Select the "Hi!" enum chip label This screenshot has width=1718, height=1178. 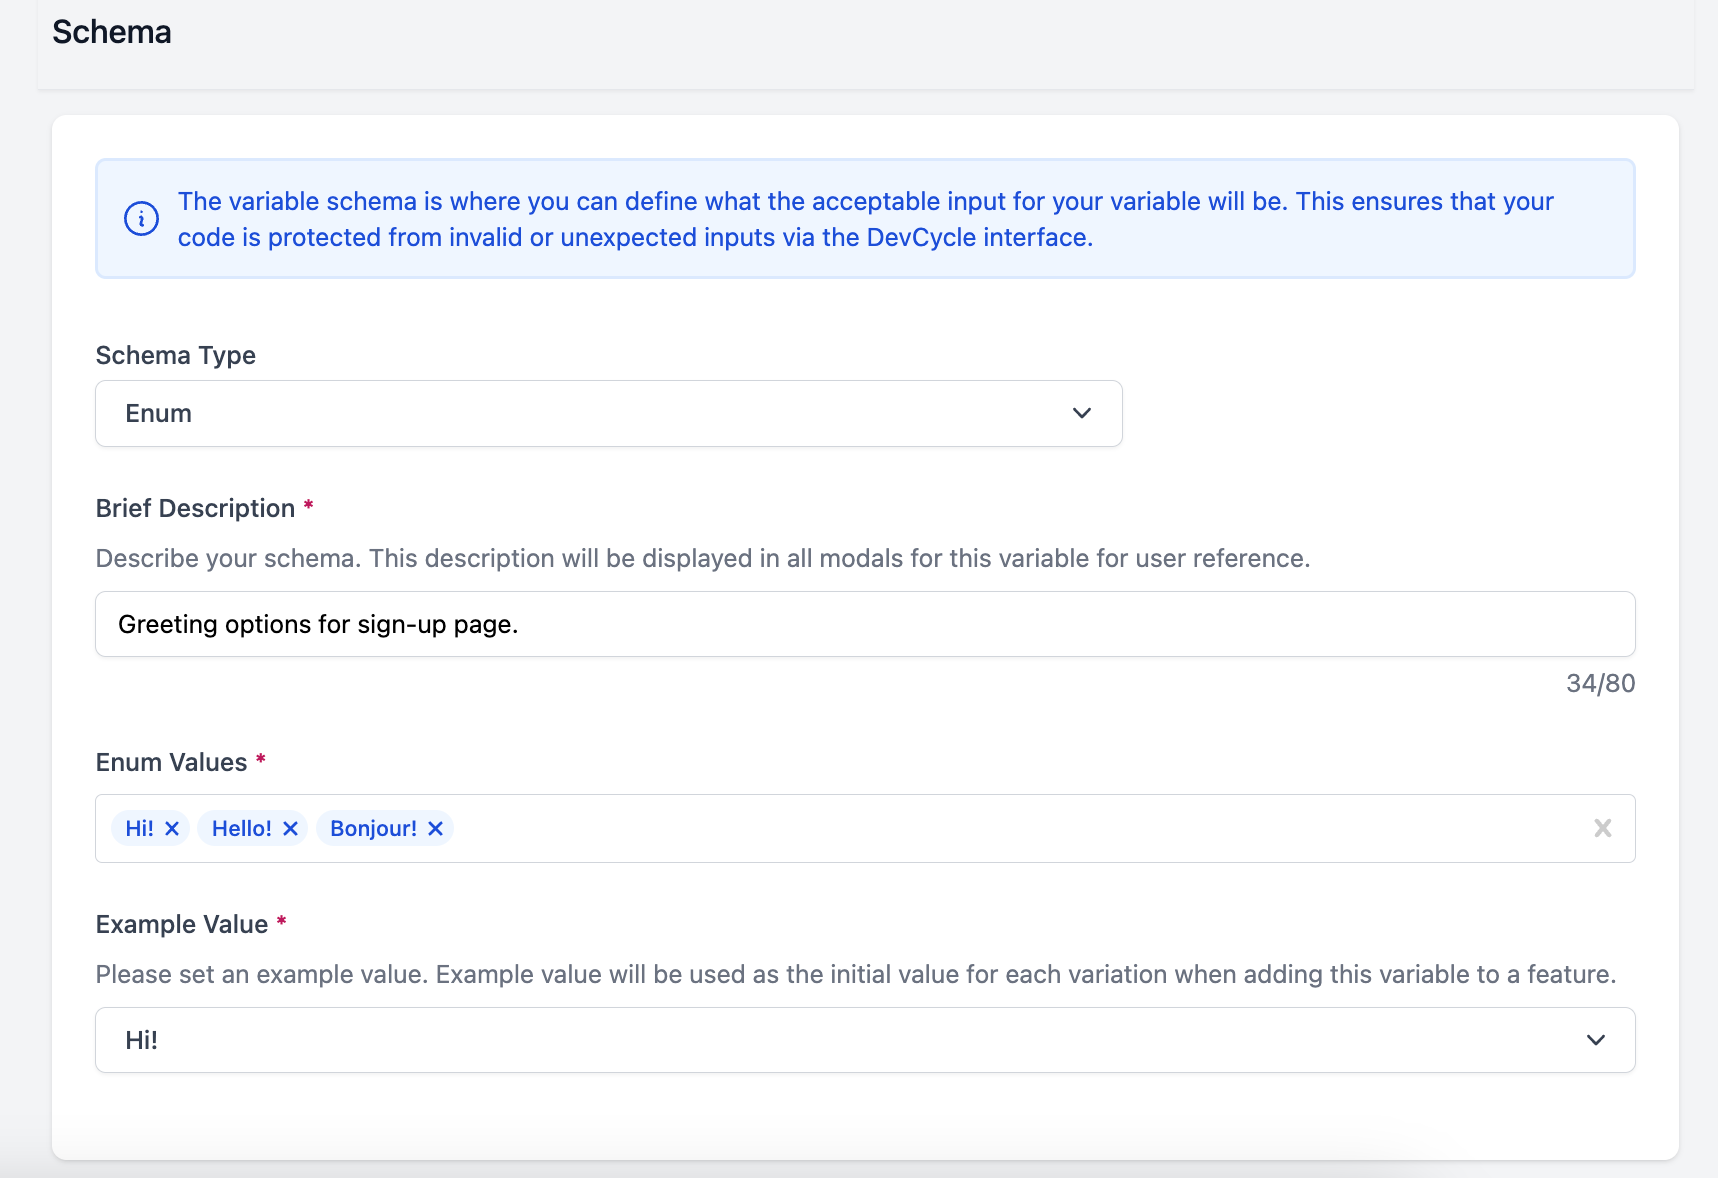[137, 828]
